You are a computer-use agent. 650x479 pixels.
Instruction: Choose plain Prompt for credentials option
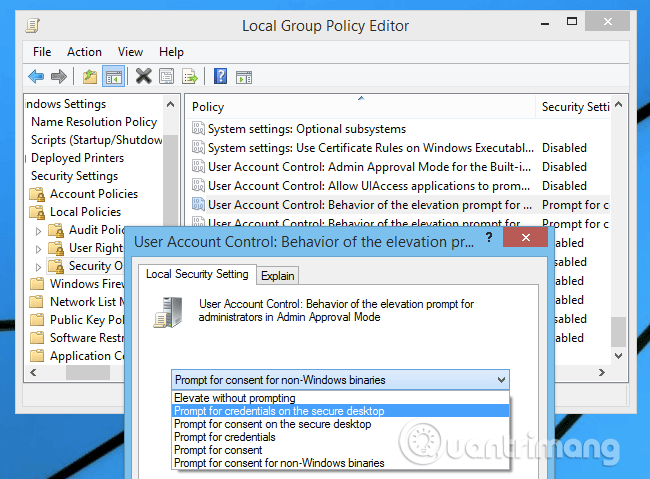click(x=340, y=437)
